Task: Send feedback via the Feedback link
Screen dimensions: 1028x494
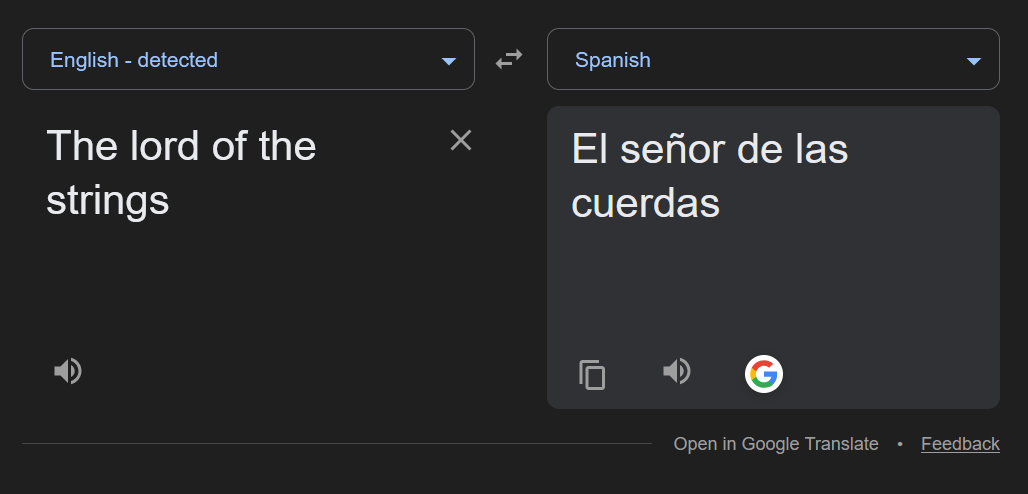Action: (960, 444)
